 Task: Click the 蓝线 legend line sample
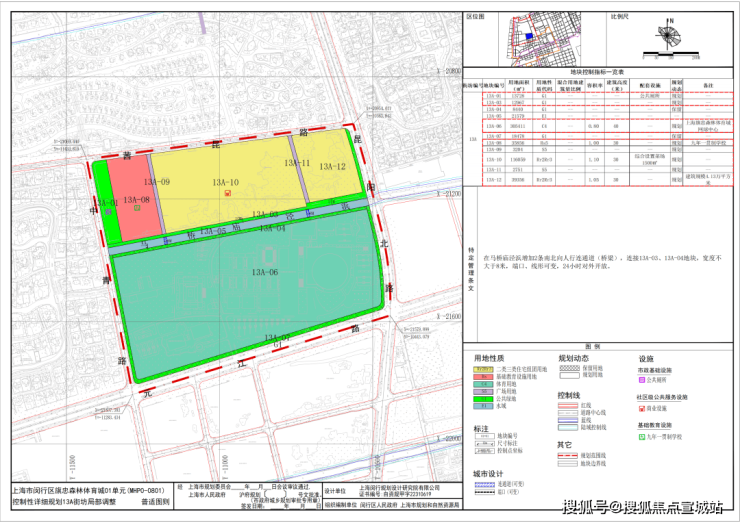pos(568,420)
